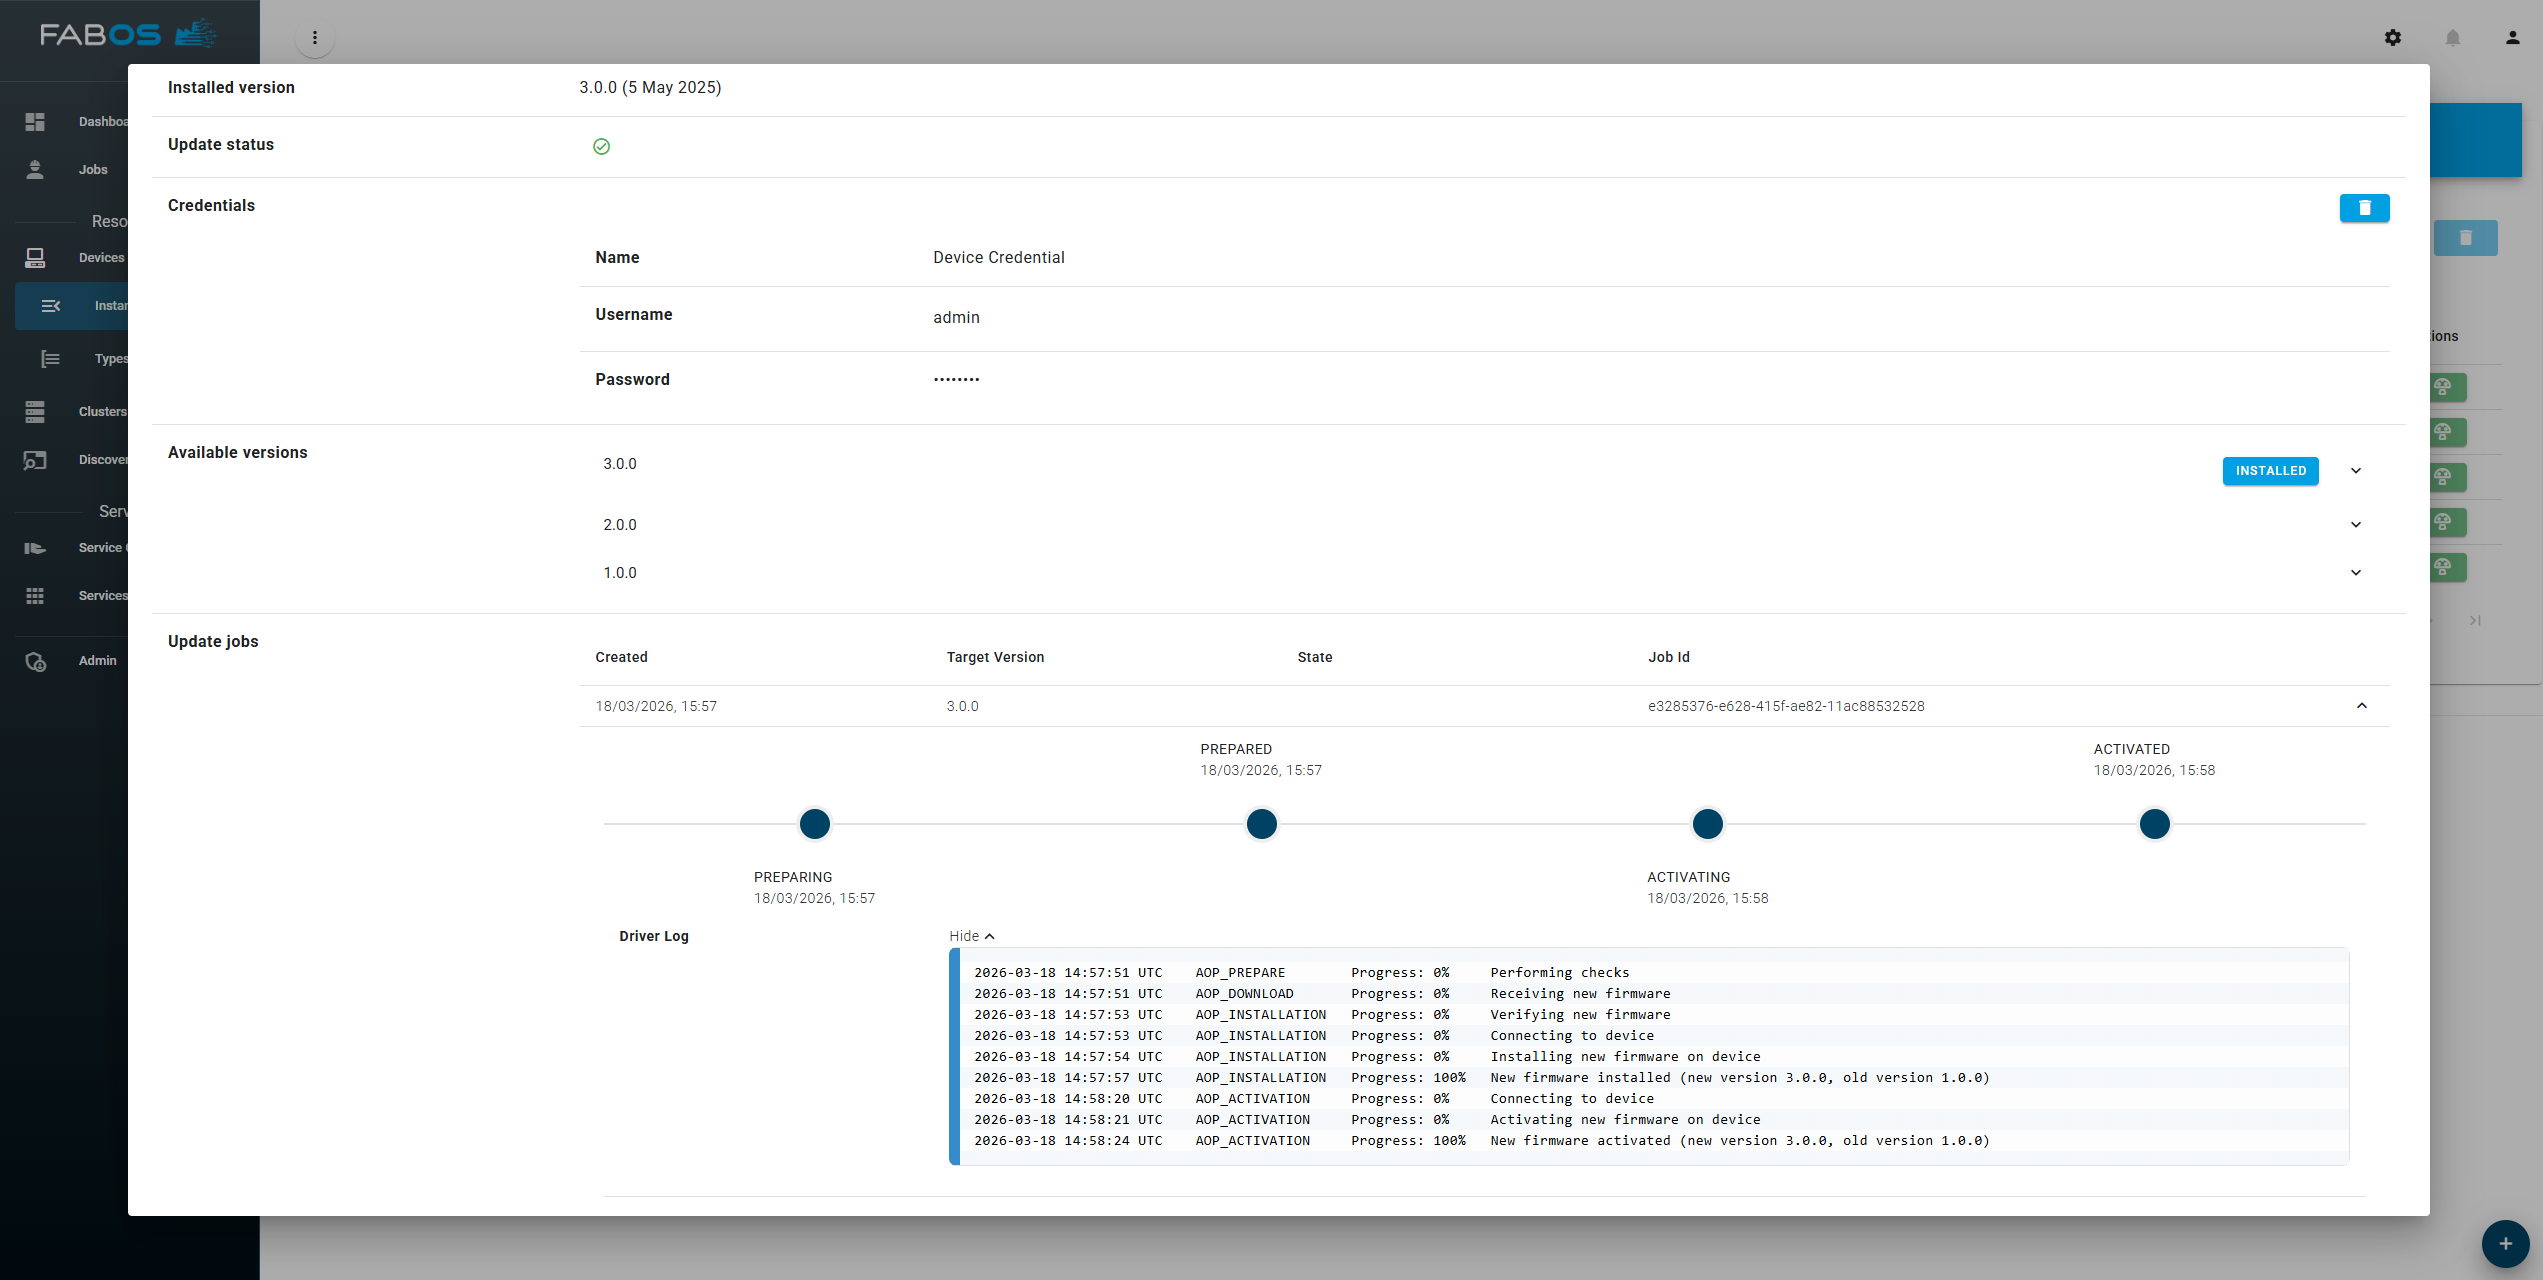Click the Services grid item in the sidebar
Image resolution: width=2543 pixels, height=1280 pixels.
click(x=35, y=596)
